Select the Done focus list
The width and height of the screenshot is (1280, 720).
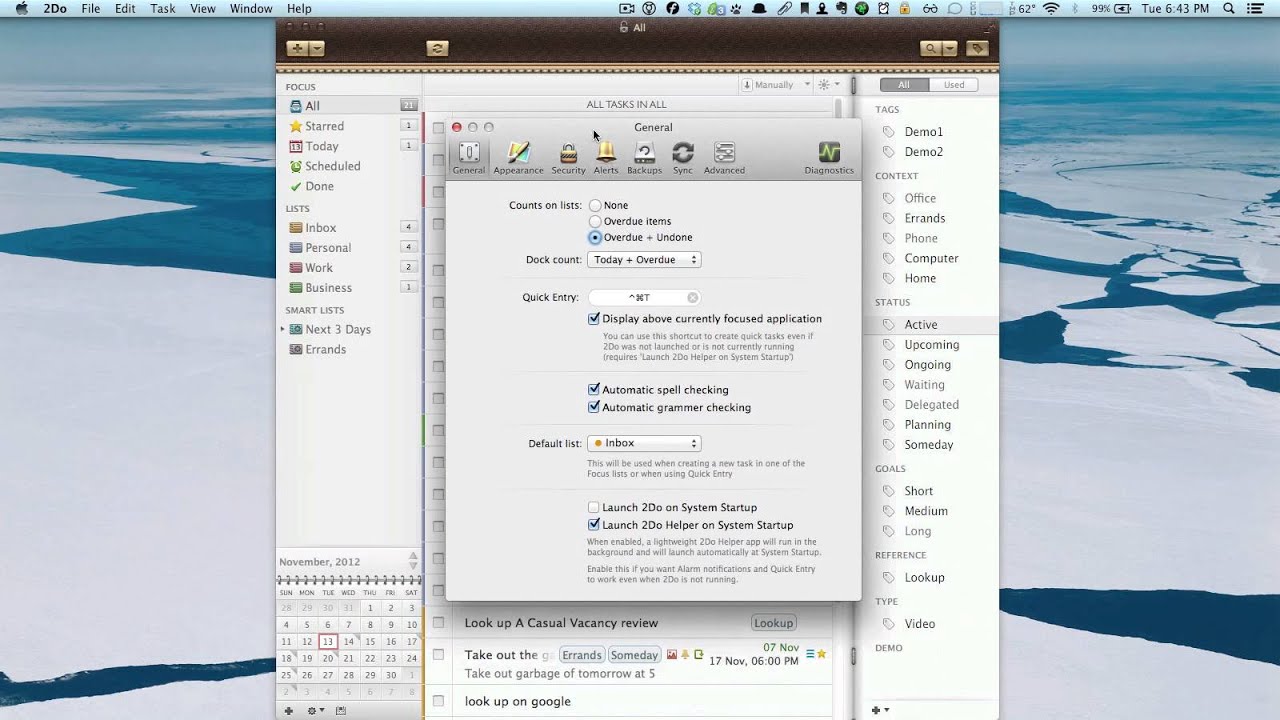(349, 186)
